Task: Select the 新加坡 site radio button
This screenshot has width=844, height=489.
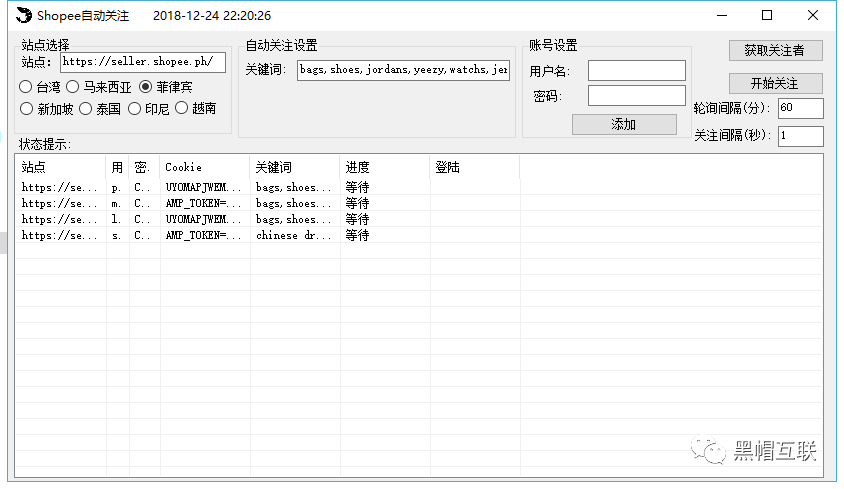Action: [26, 109]
